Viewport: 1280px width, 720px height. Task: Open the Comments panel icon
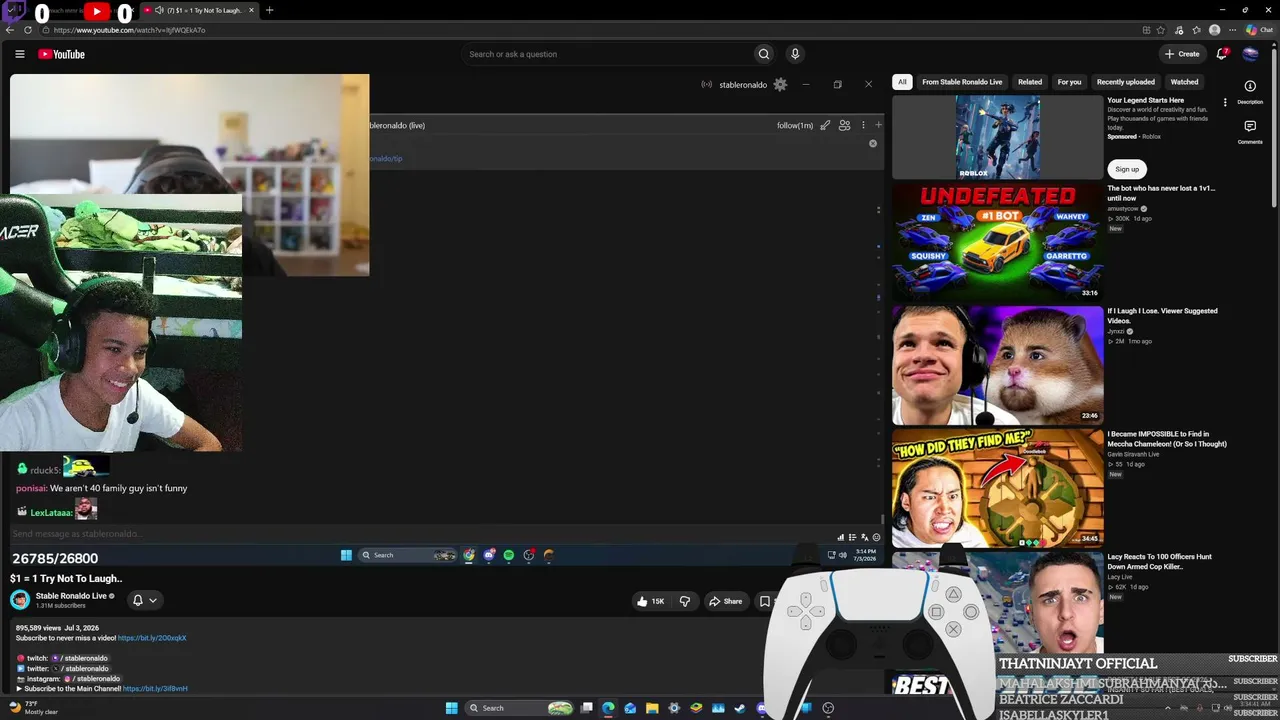coord(1250,131)
